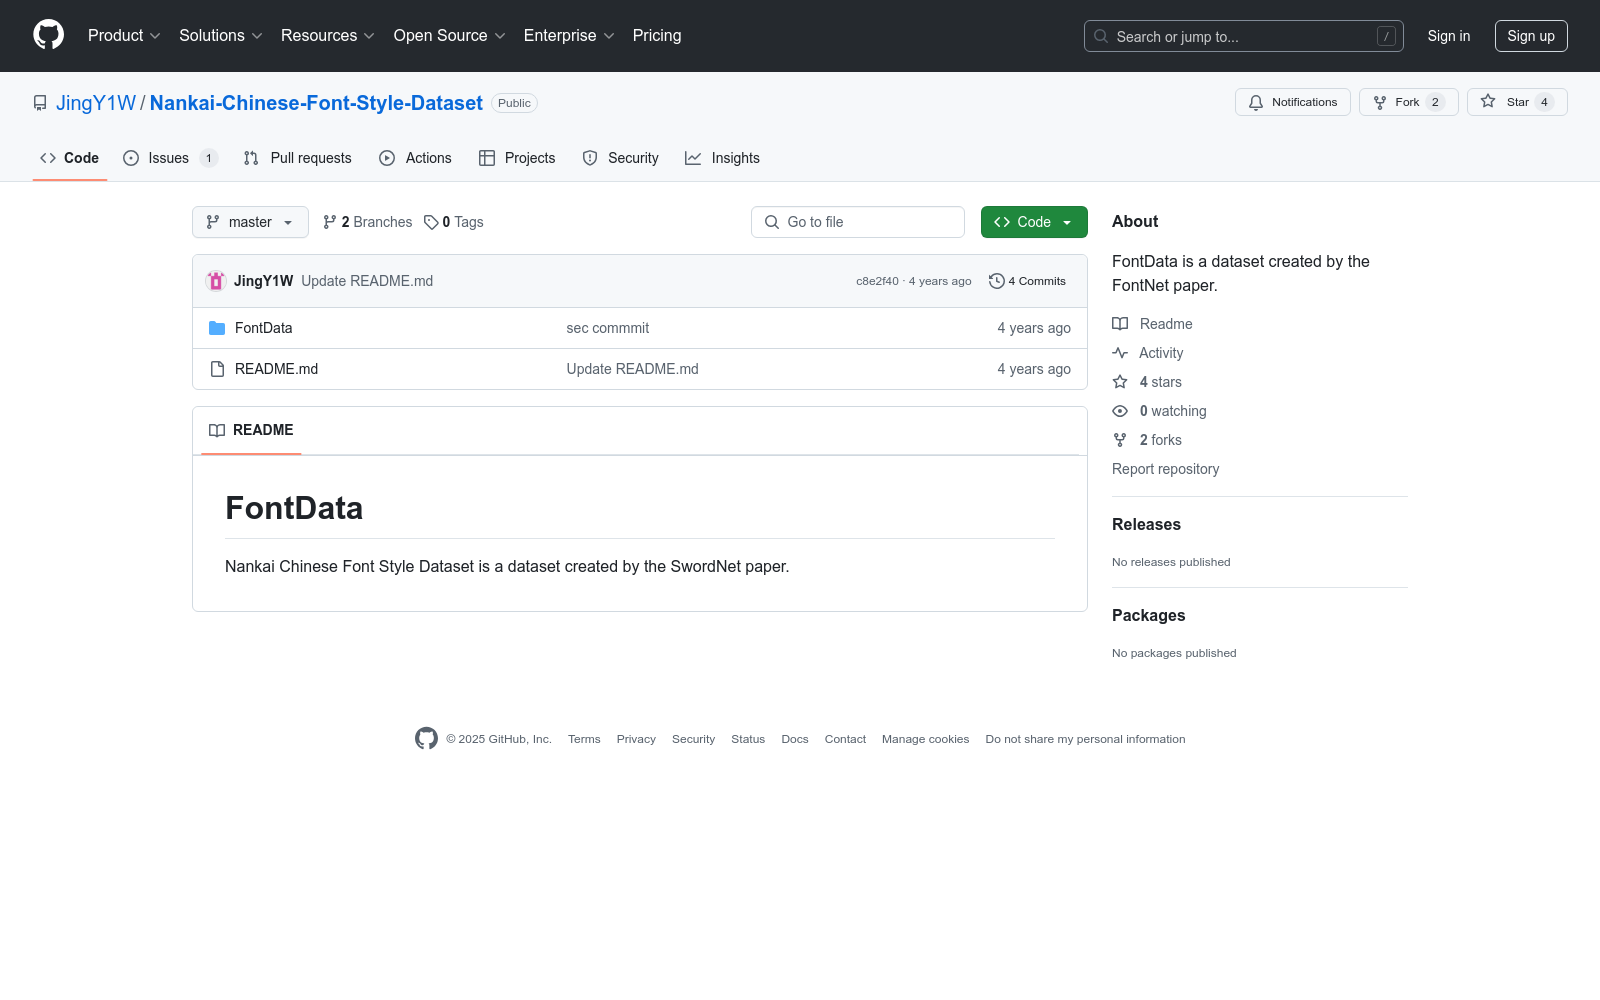Image resolution: width=1600 pixels, height=1000 pixels.
Task: Go to the Pricing page
Action: point(657,35)
